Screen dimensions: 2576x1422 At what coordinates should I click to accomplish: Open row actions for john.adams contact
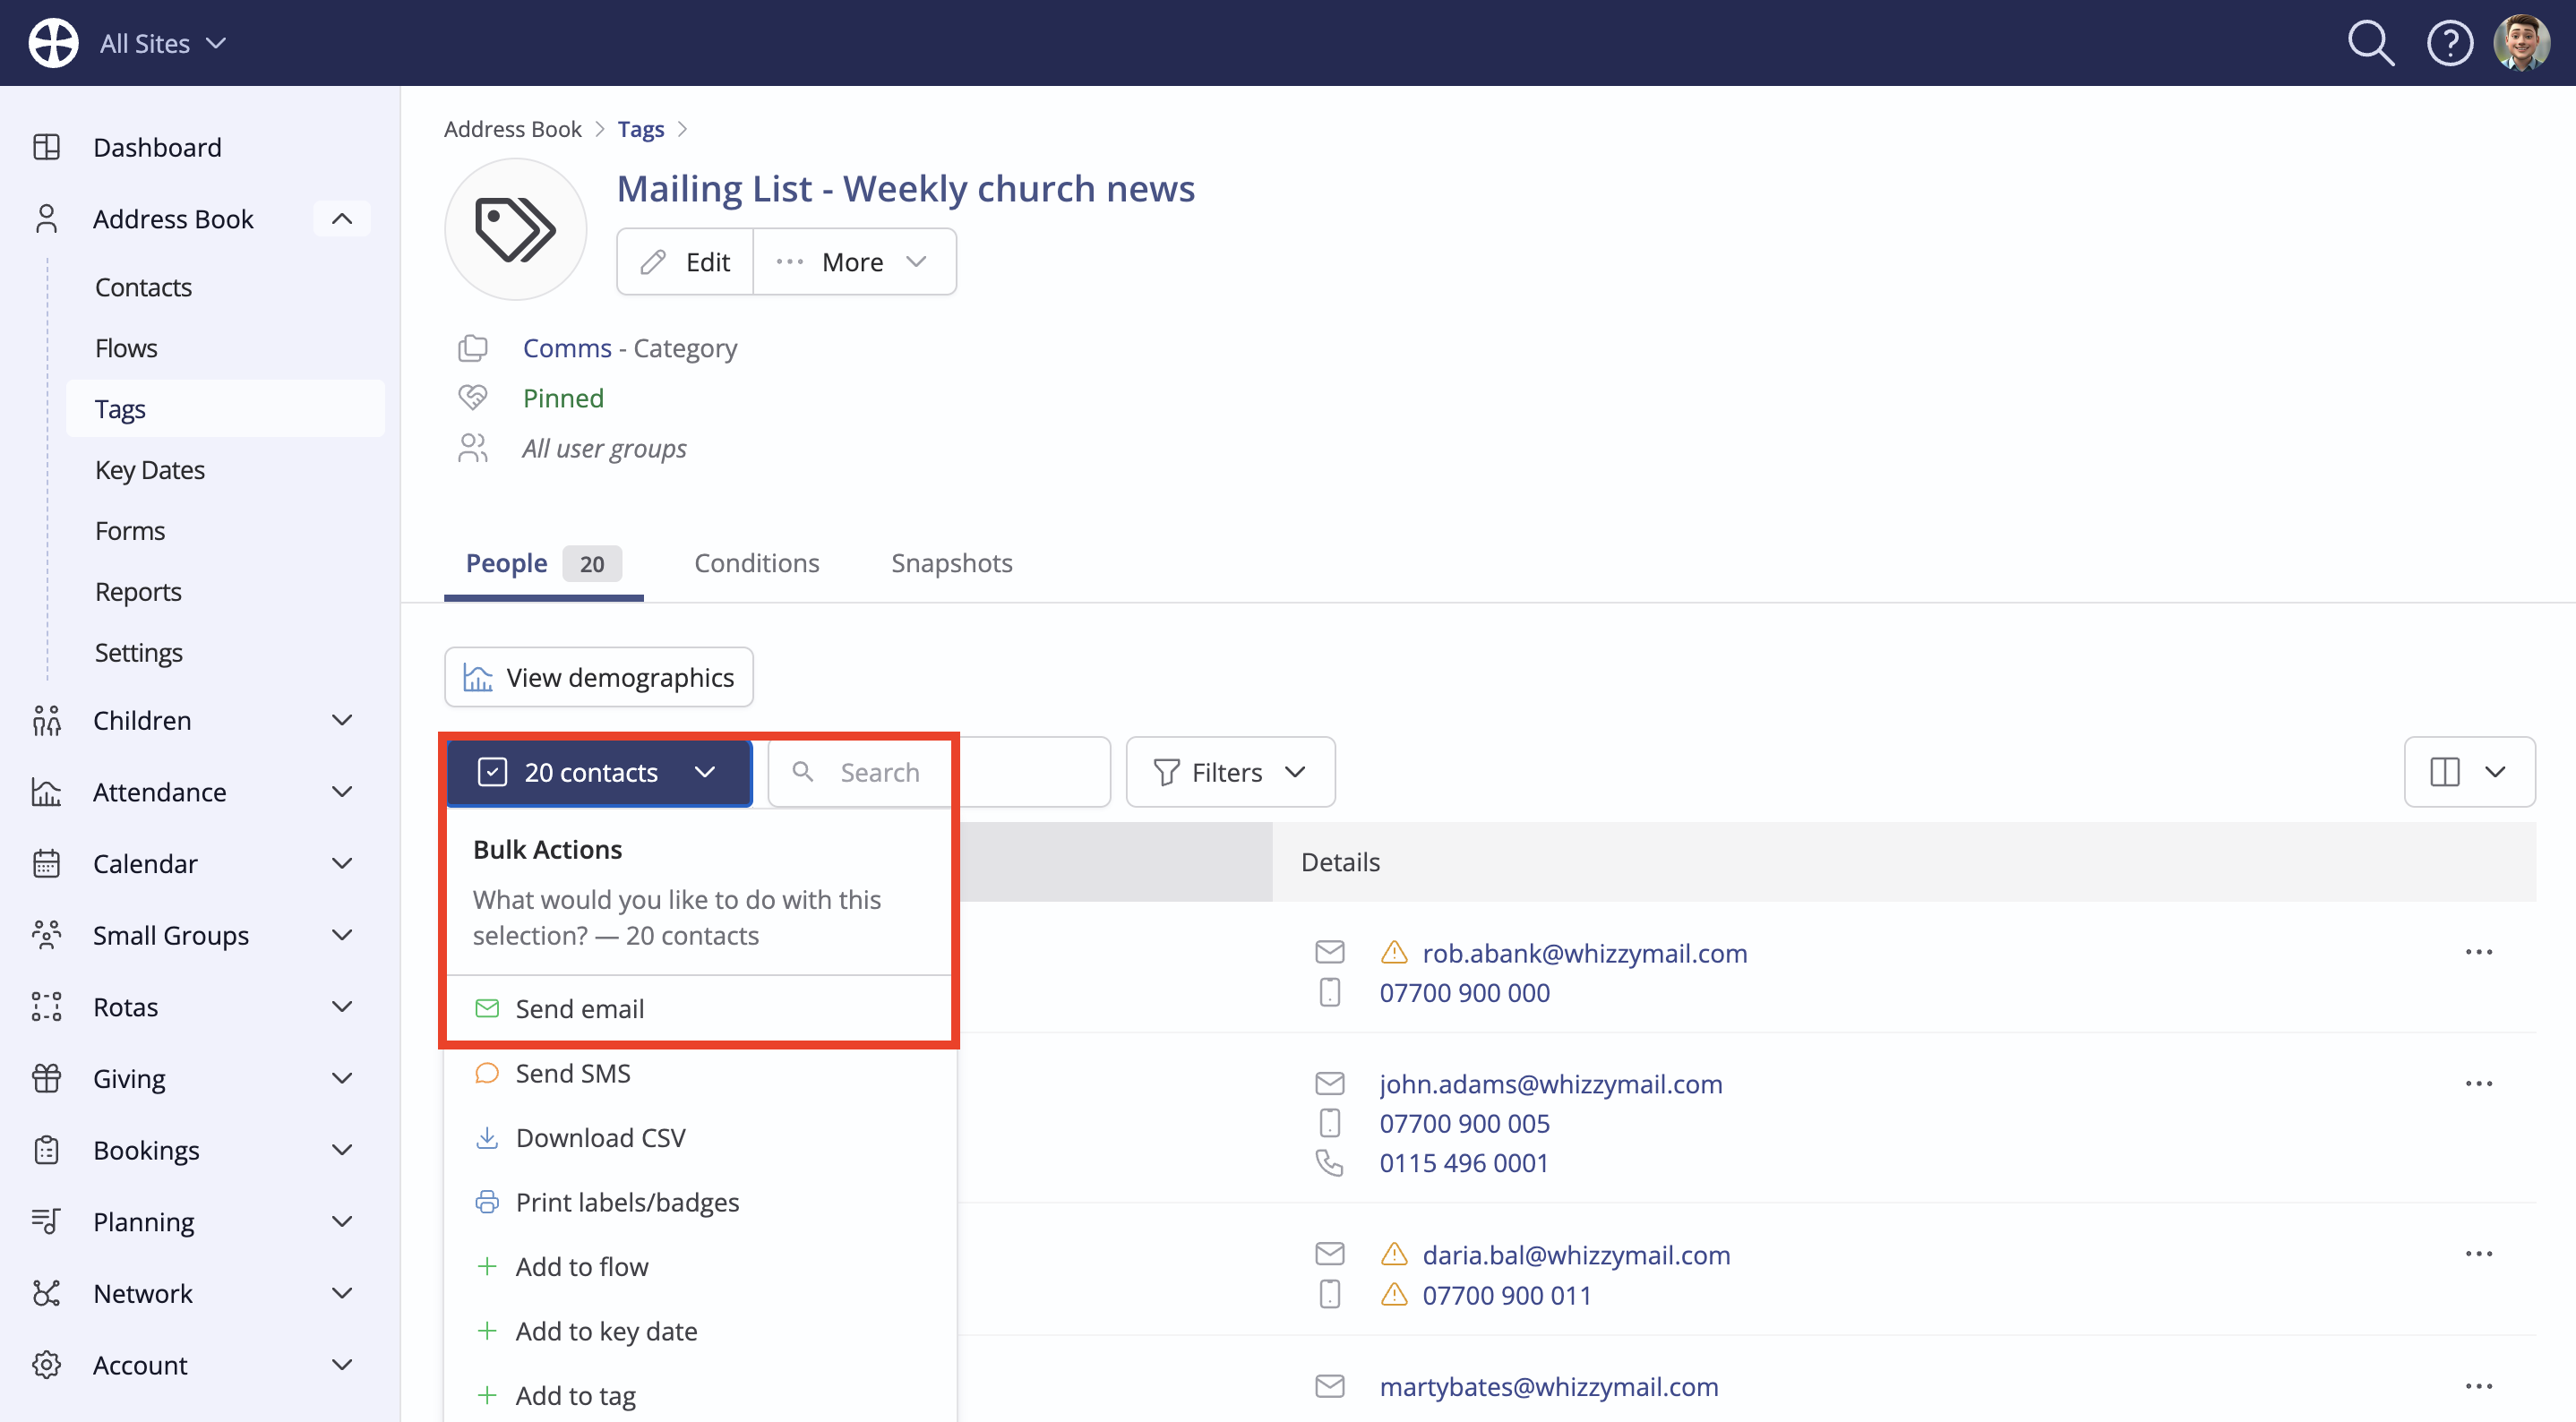pos(2479,1083)
